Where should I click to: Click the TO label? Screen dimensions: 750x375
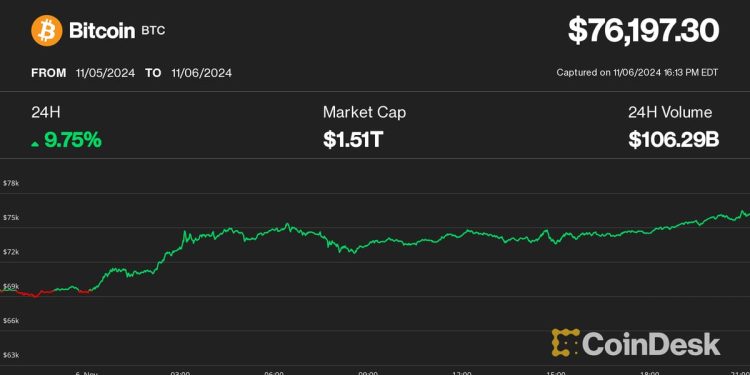pos(153,73)
